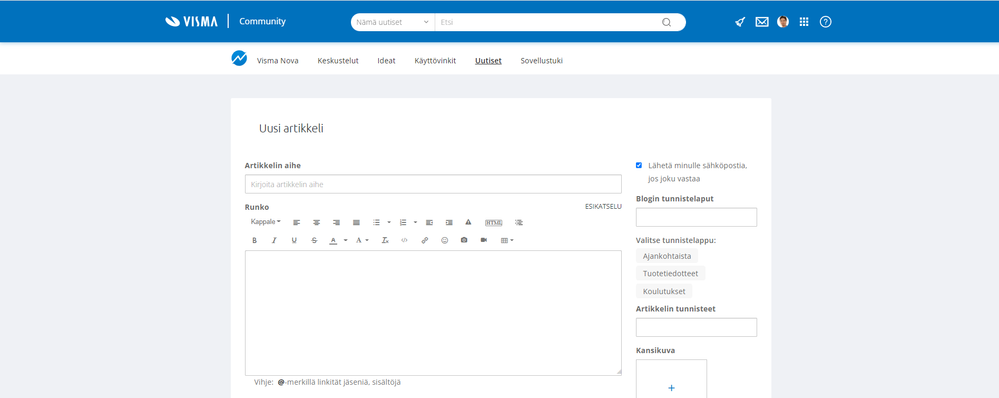Viewport: 999px width, 398px height.
Task: Click inside the Runko body text area
Action: click(x=433, y=313)
